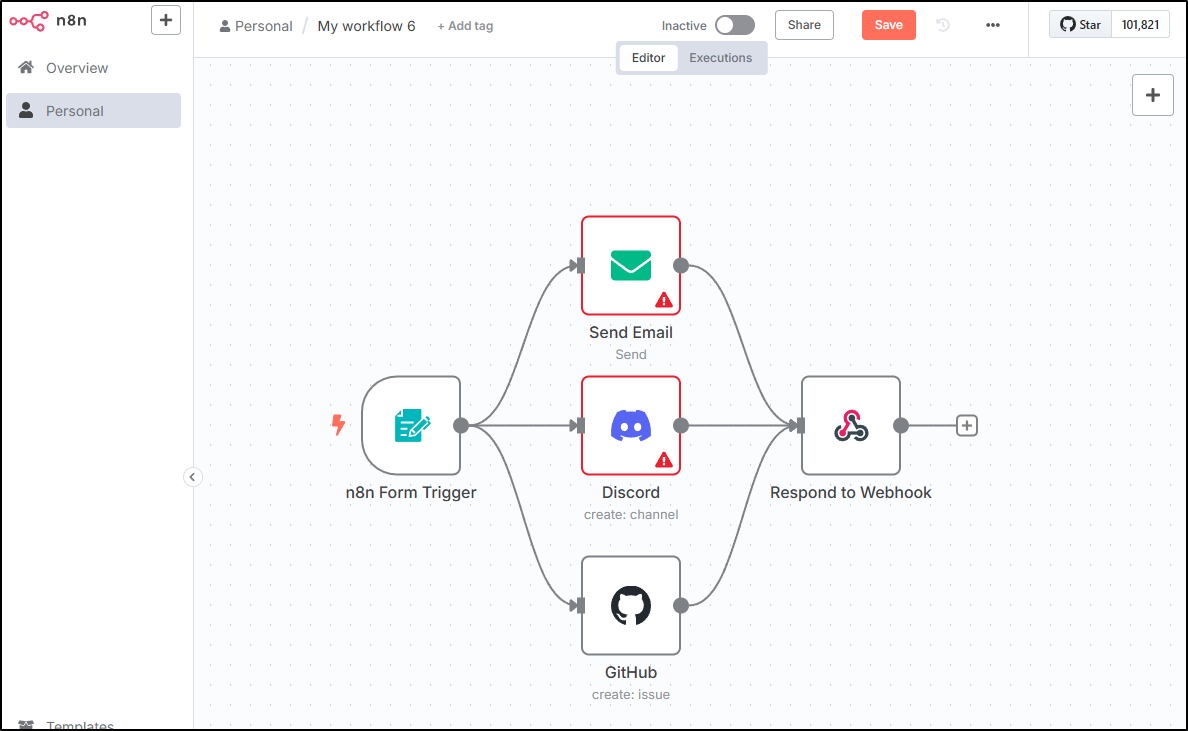Open the add node panel plus button
1188x731 pixels.
coord(1152,95)
